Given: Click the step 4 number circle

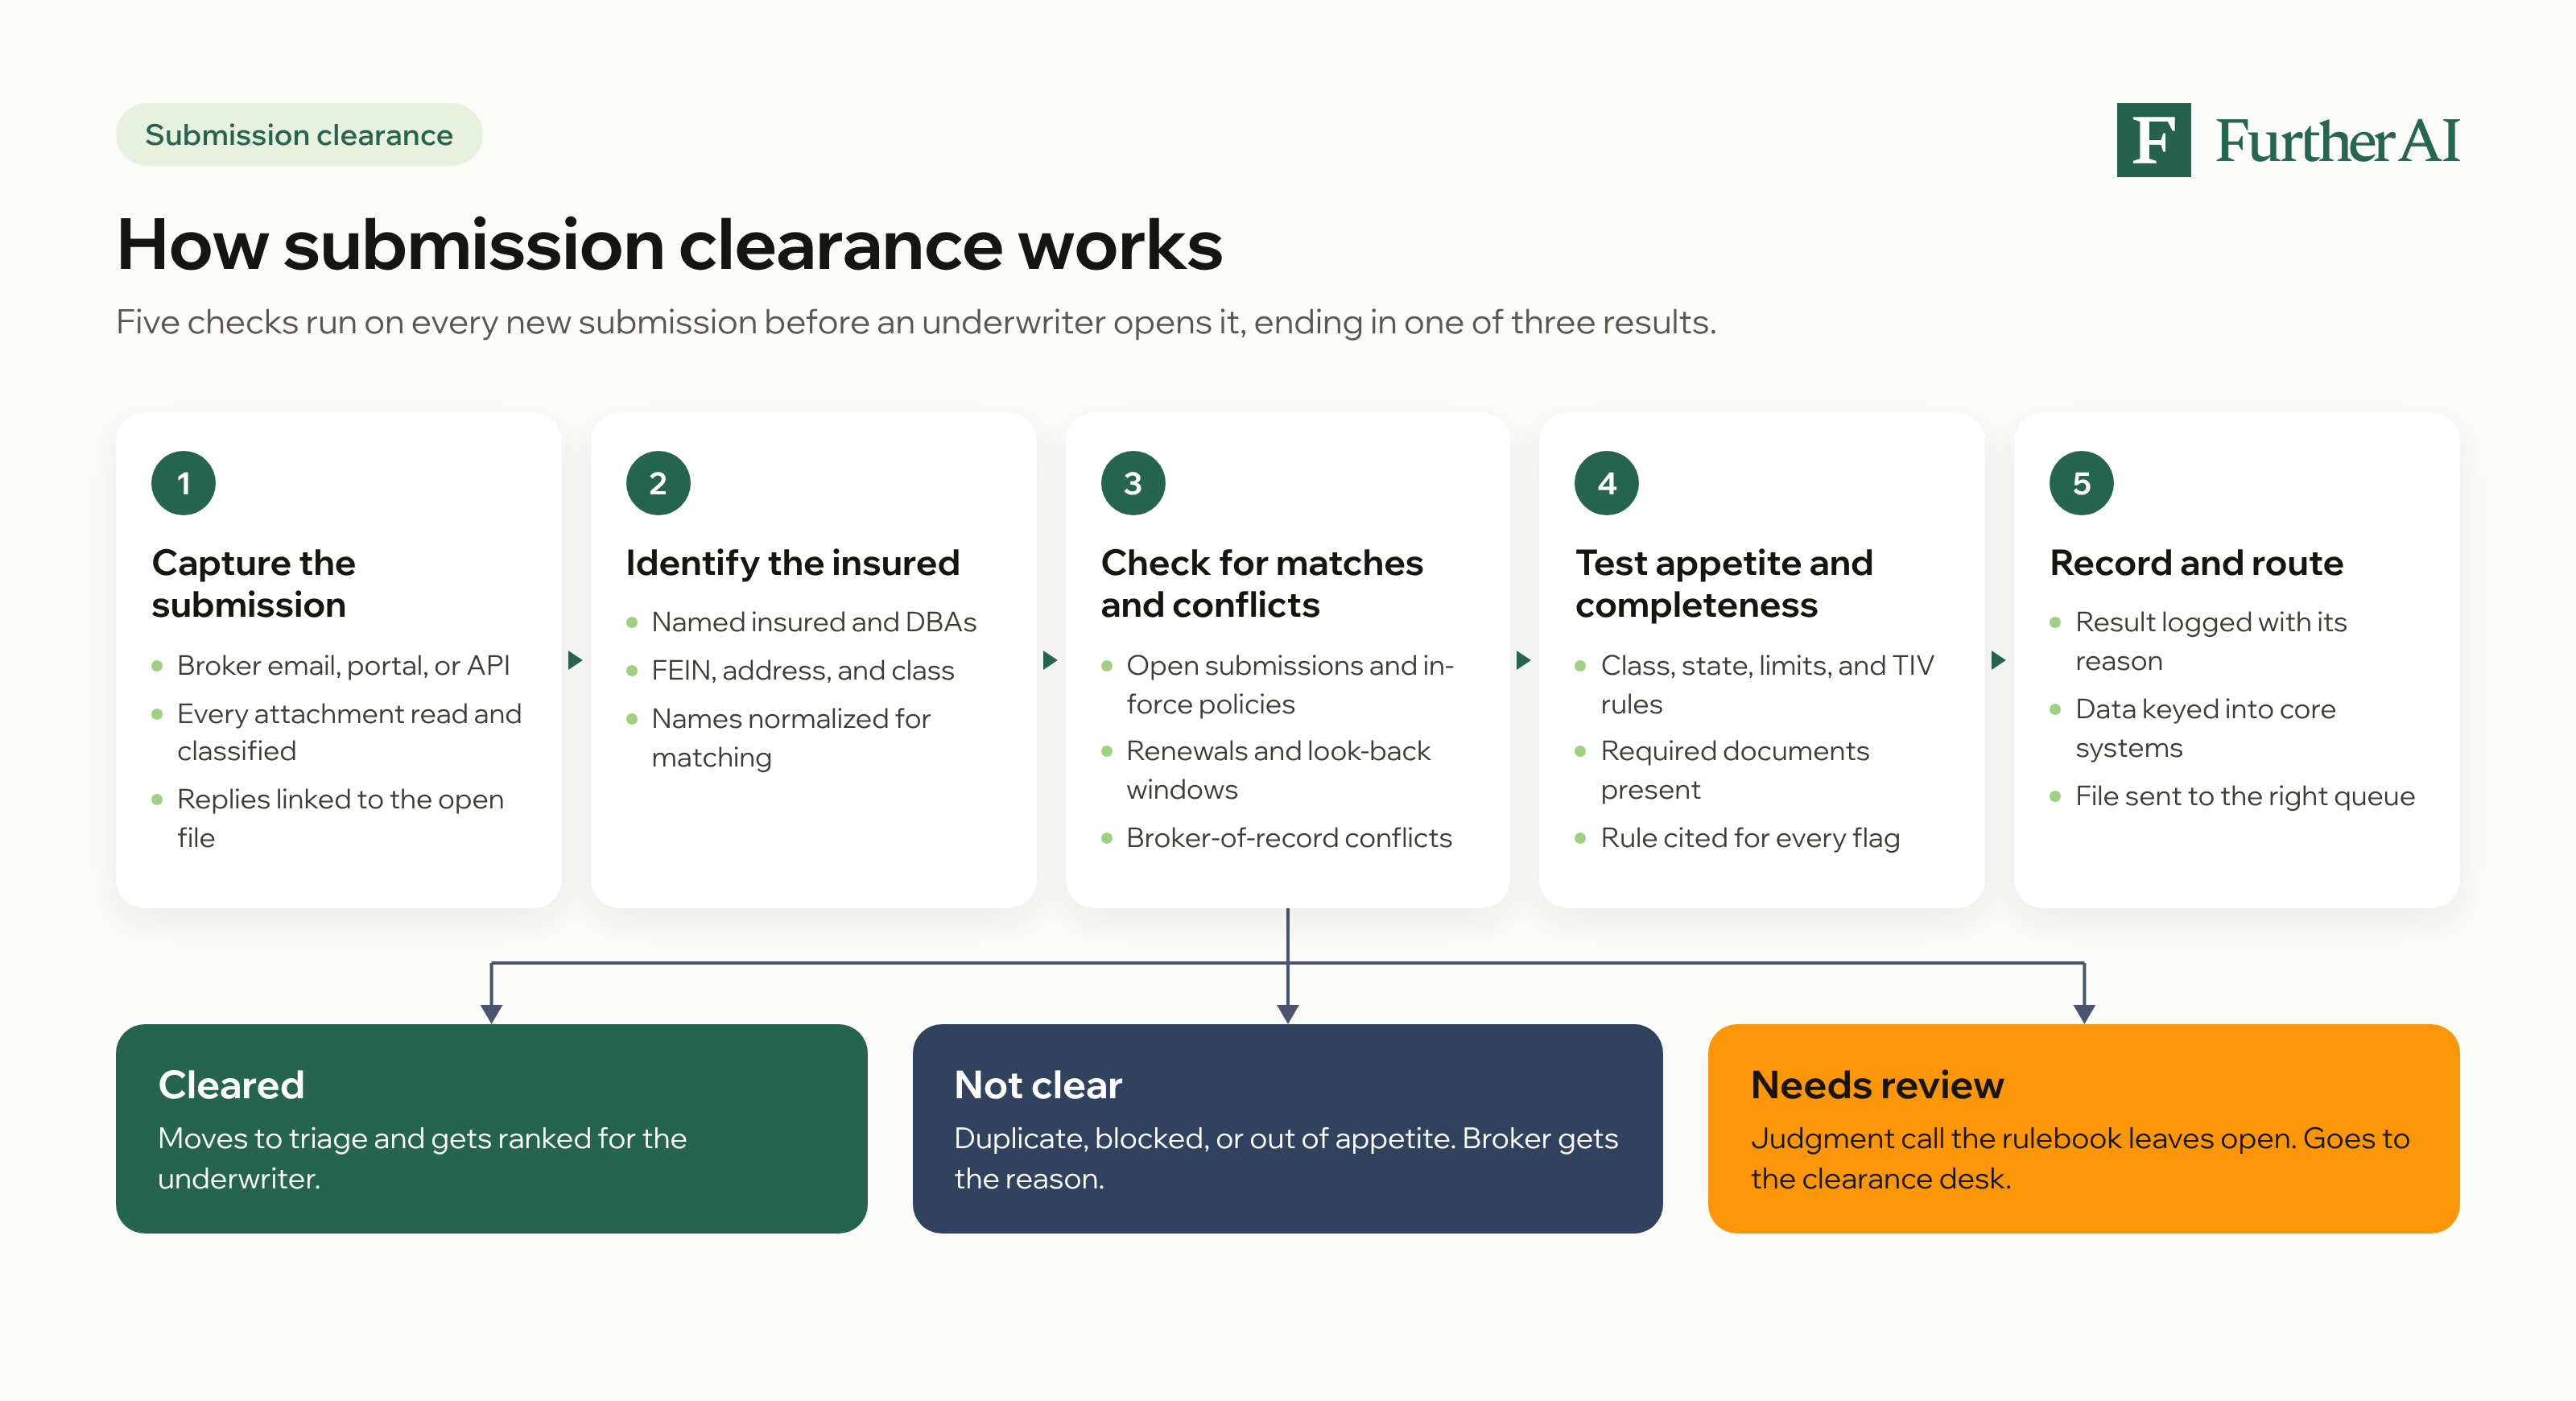Looking at the screenshot, I should coord(1607,483).
